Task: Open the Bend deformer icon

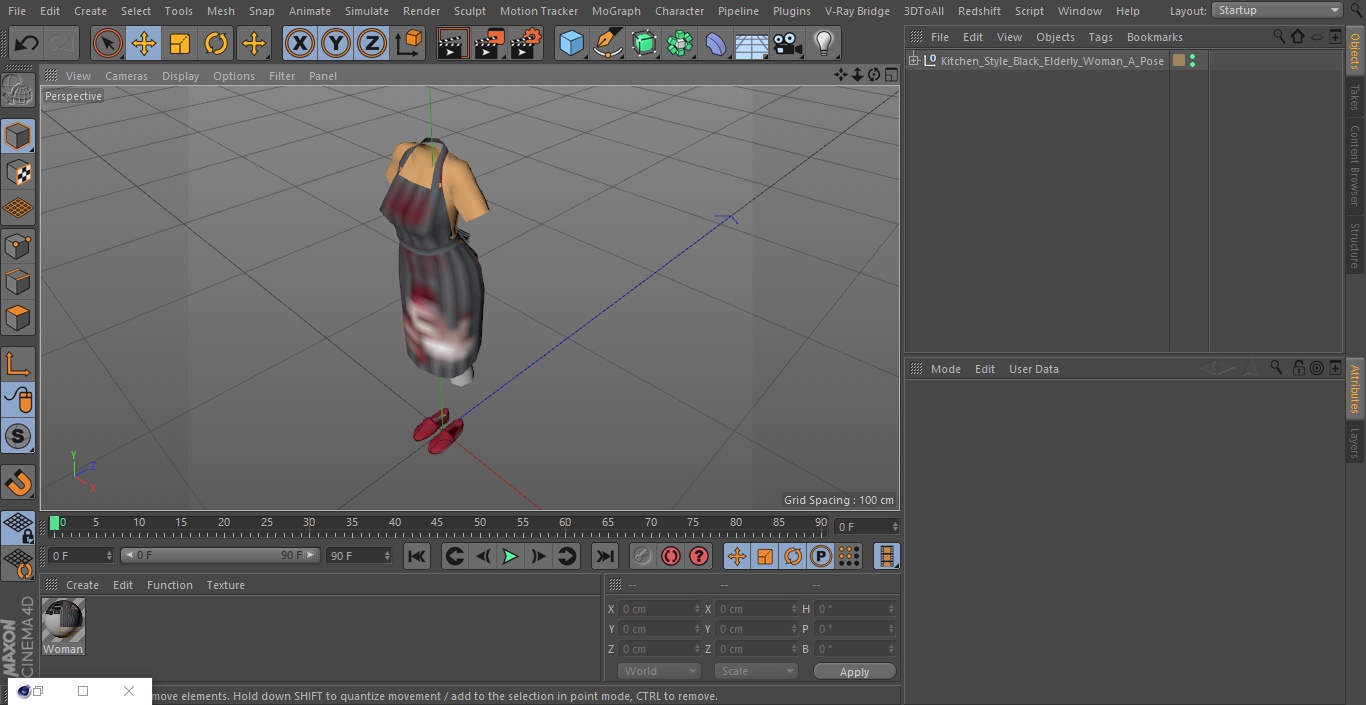Action: pyautogui.click(x=716, y=43)
